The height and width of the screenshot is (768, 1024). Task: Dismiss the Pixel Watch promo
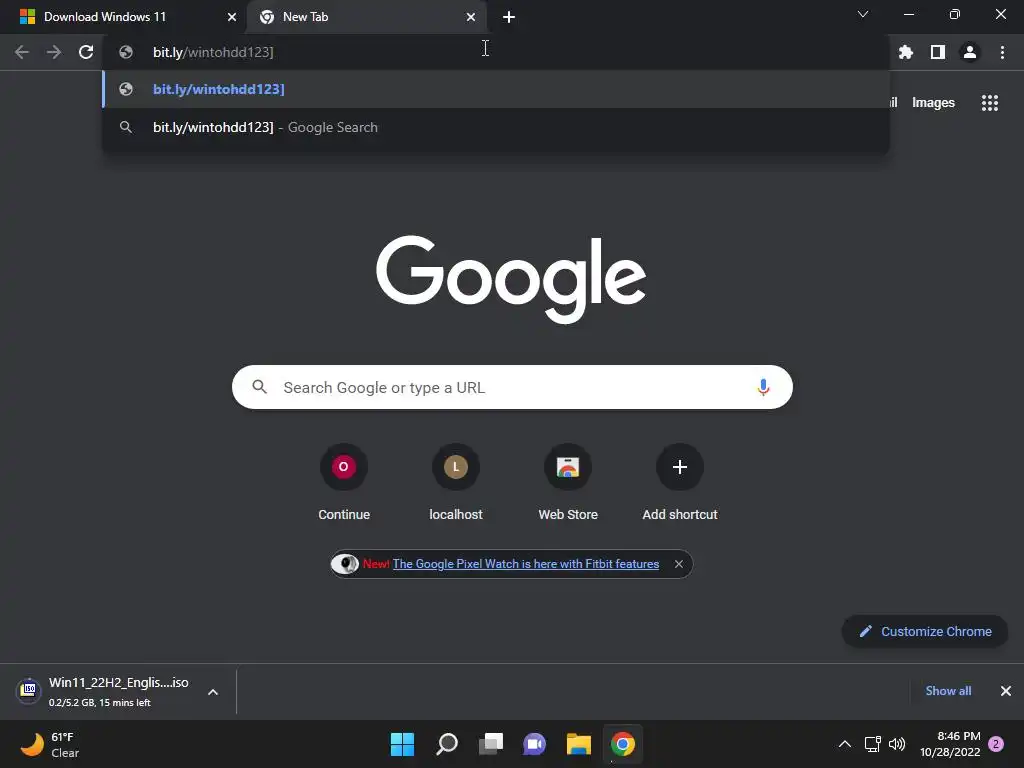coord(679,564)
